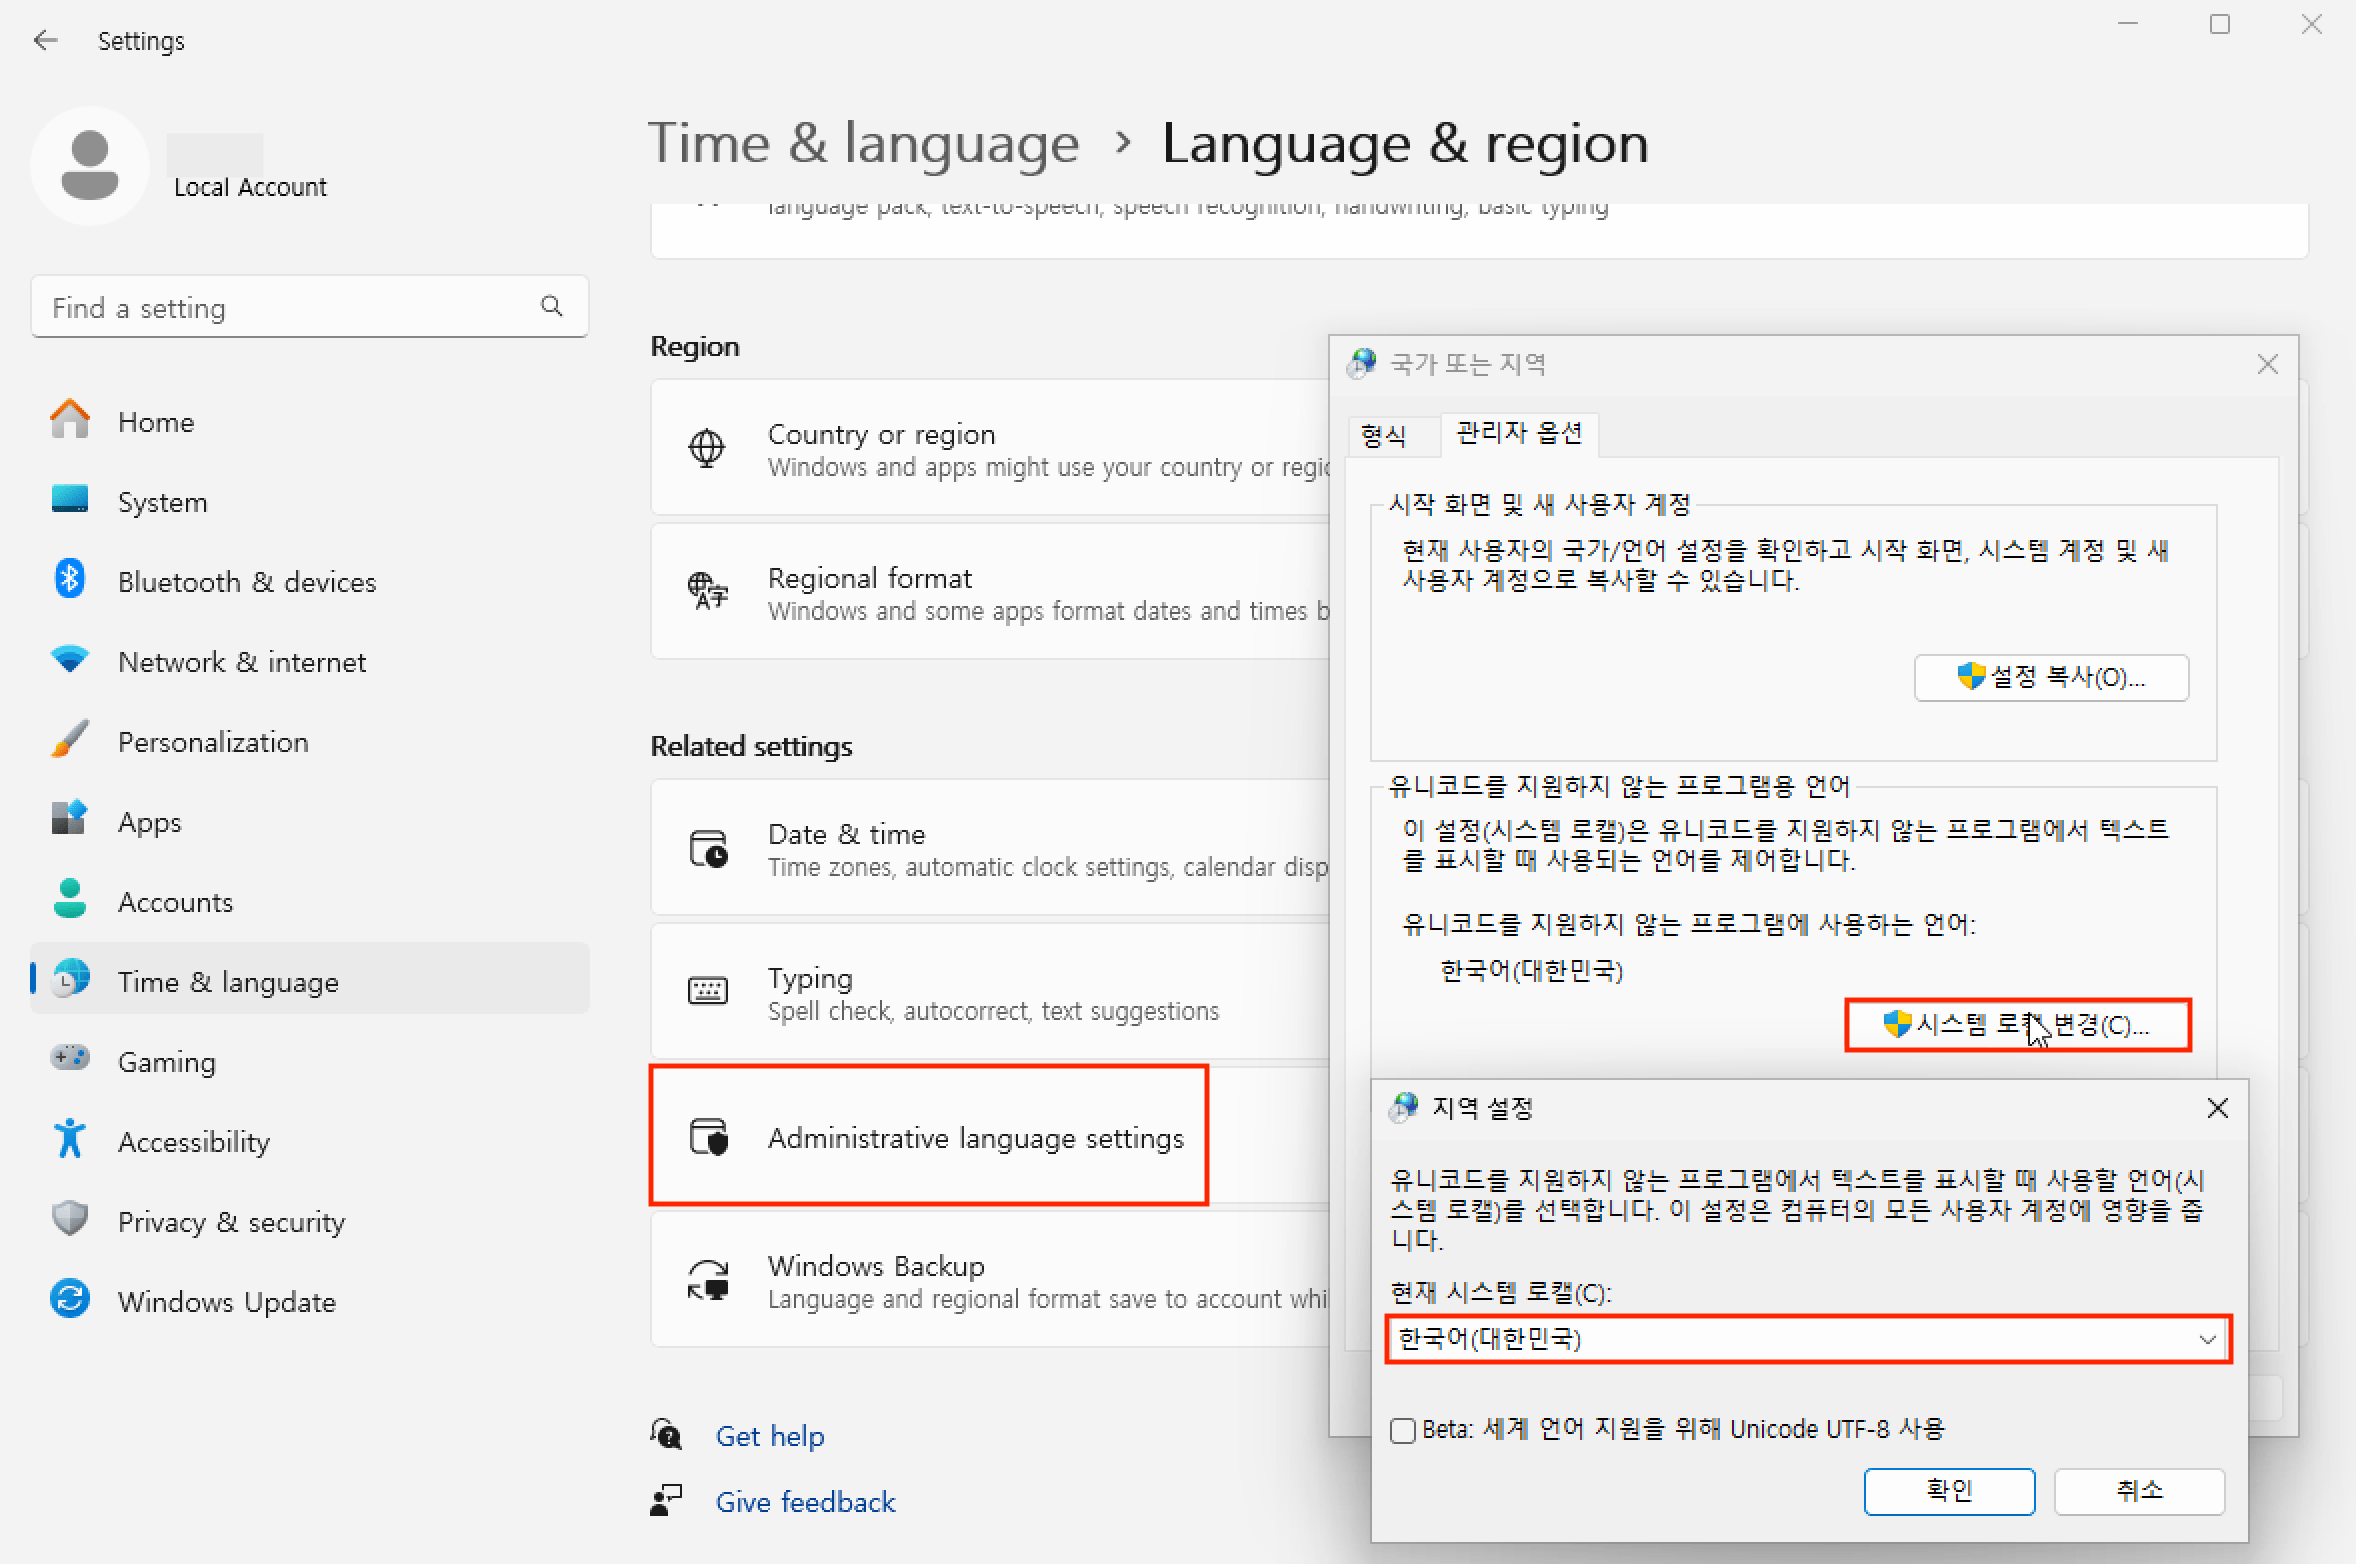Enable Beta Unicode UTF-8 checkbox

1403,1430
